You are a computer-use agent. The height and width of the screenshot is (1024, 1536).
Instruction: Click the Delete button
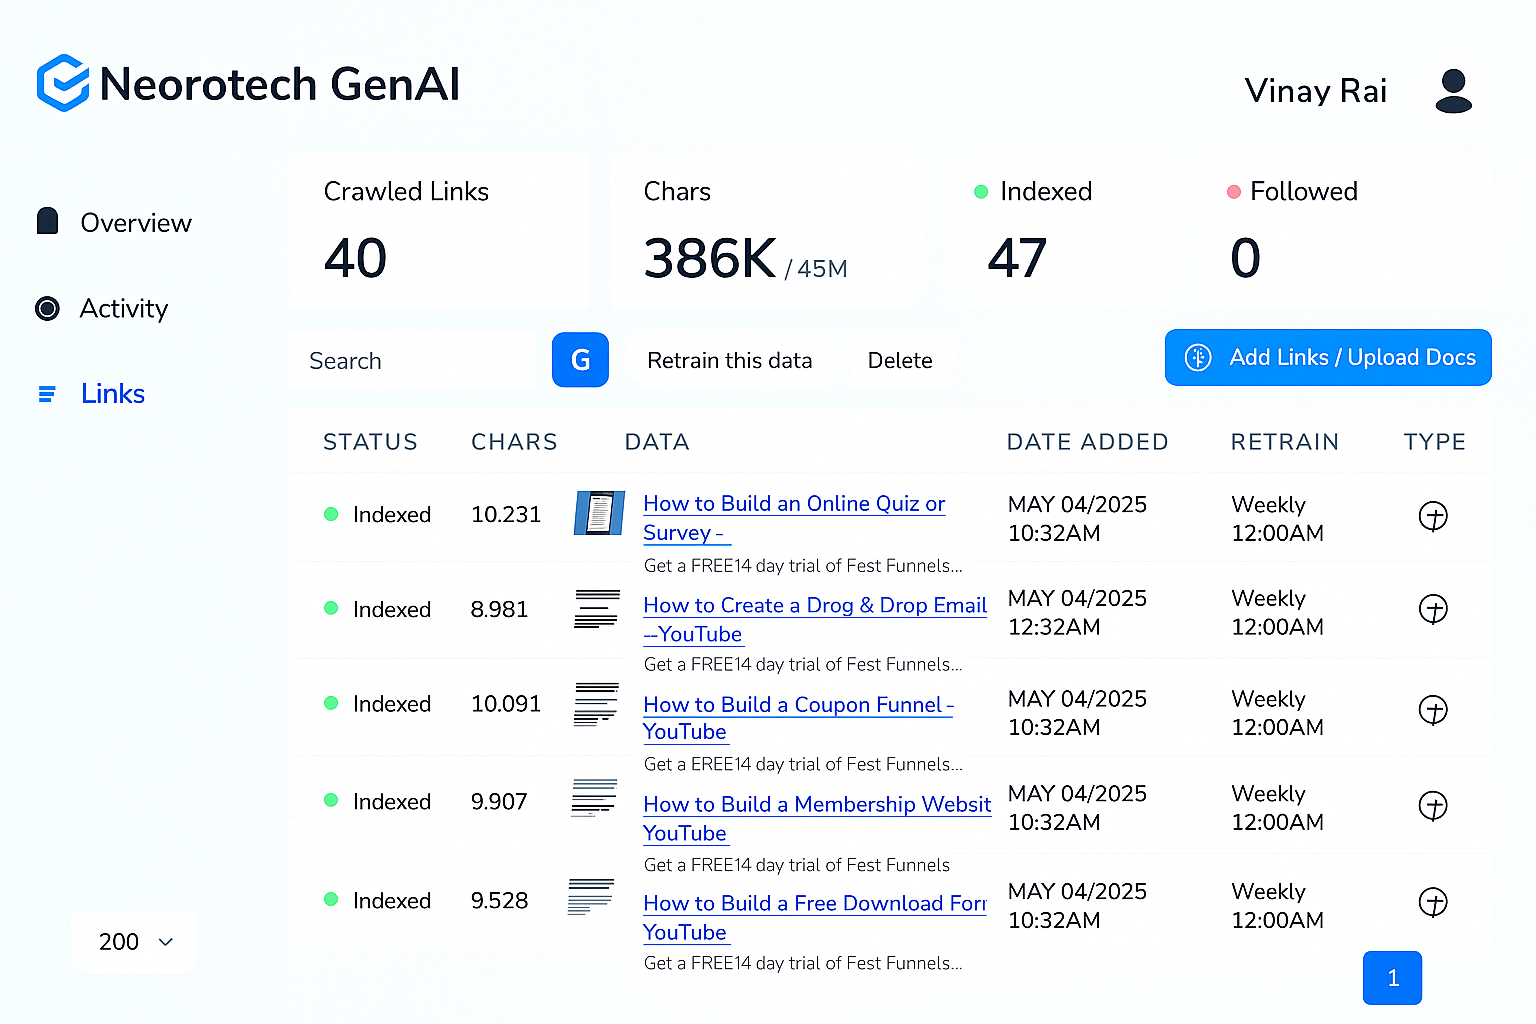[x=899, y=361]
